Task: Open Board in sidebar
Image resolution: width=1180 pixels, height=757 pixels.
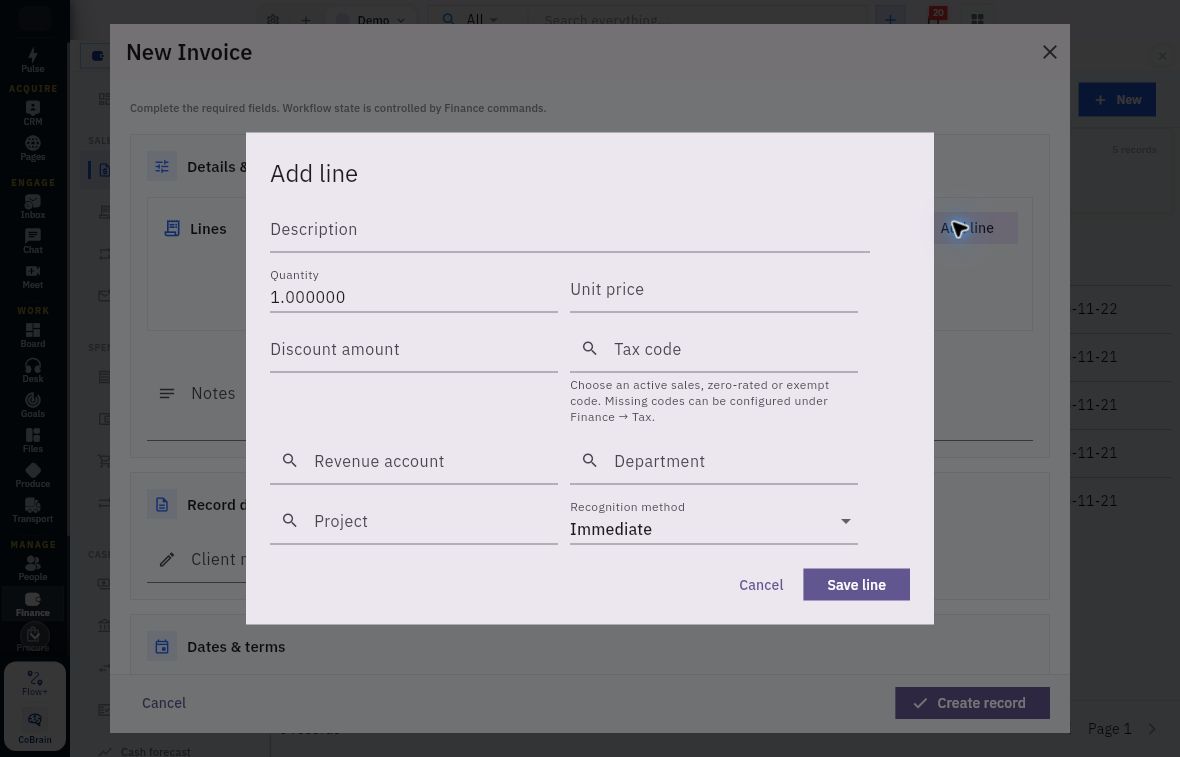Action: (32, 335)
